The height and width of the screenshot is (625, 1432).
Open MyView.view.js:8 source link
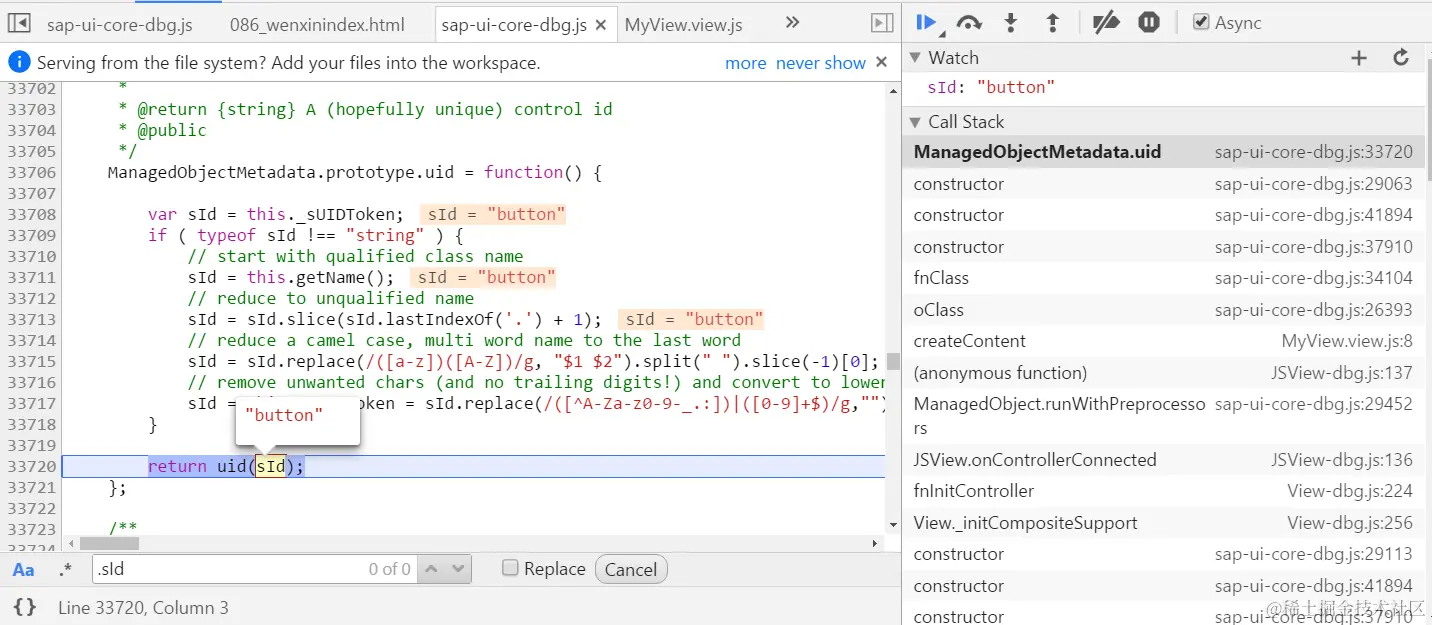[1347, 342]
